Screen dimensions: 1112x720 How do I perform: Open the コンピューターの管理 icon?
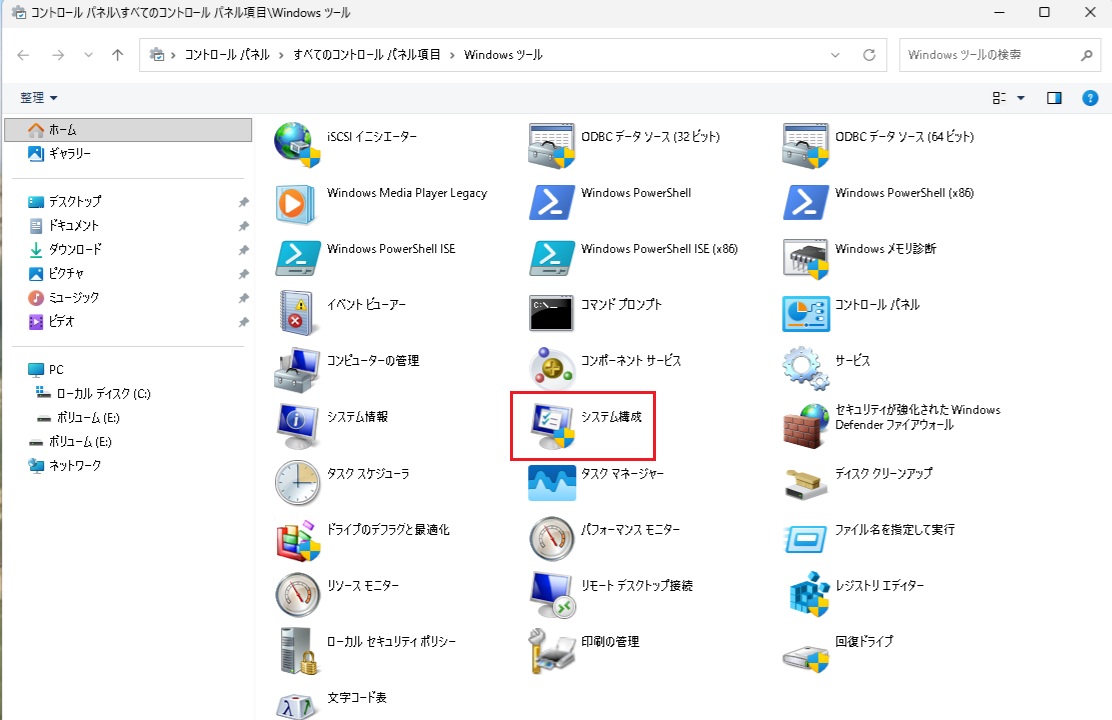(297, 370)
